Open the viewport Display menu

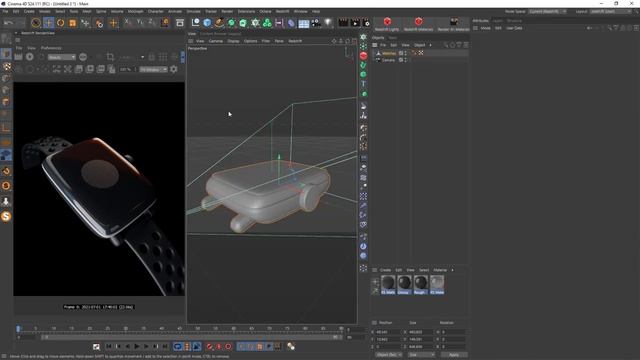233,41
